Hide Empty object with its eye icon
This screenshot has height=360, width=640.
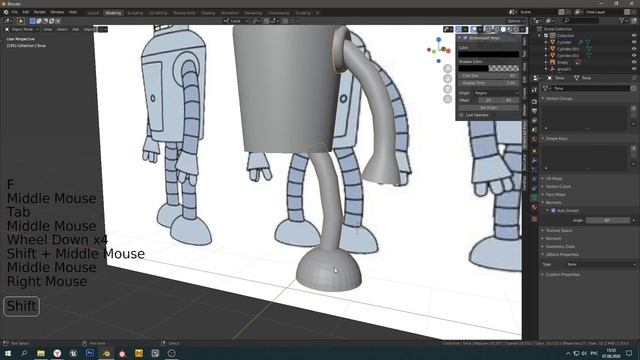634,62
